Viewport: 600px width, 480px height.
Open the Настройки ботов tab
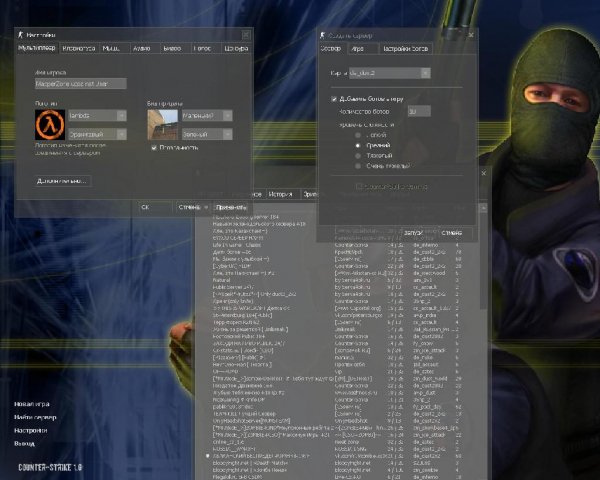tap(406, 47)
